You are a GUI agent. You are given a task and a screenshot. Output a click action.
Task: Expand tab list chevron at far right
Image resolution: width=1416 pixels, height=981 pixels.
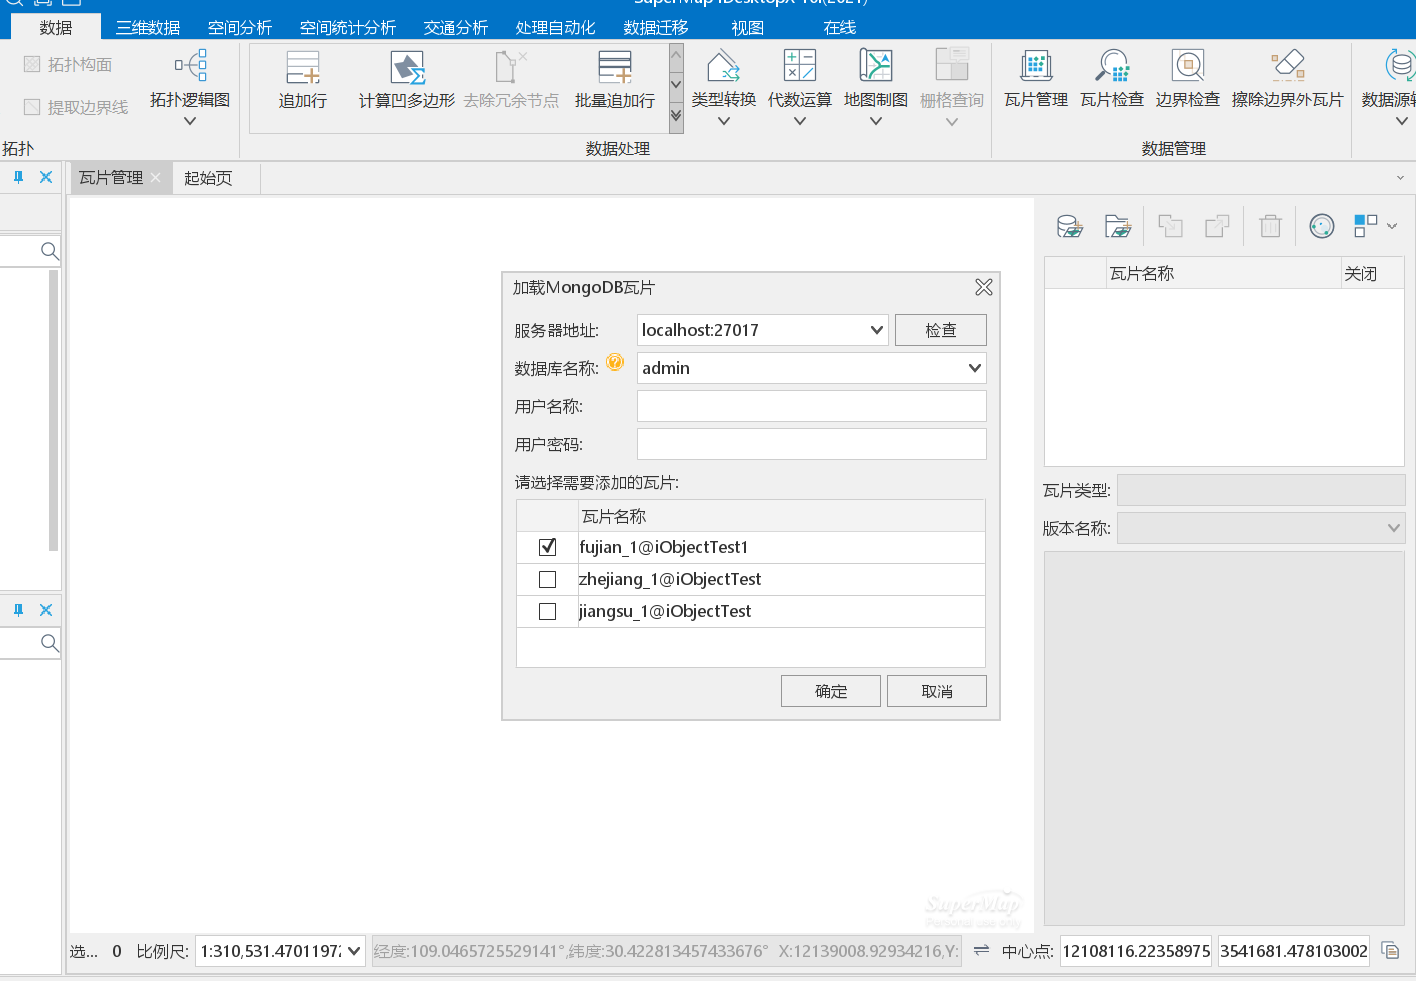[1400, 178]
